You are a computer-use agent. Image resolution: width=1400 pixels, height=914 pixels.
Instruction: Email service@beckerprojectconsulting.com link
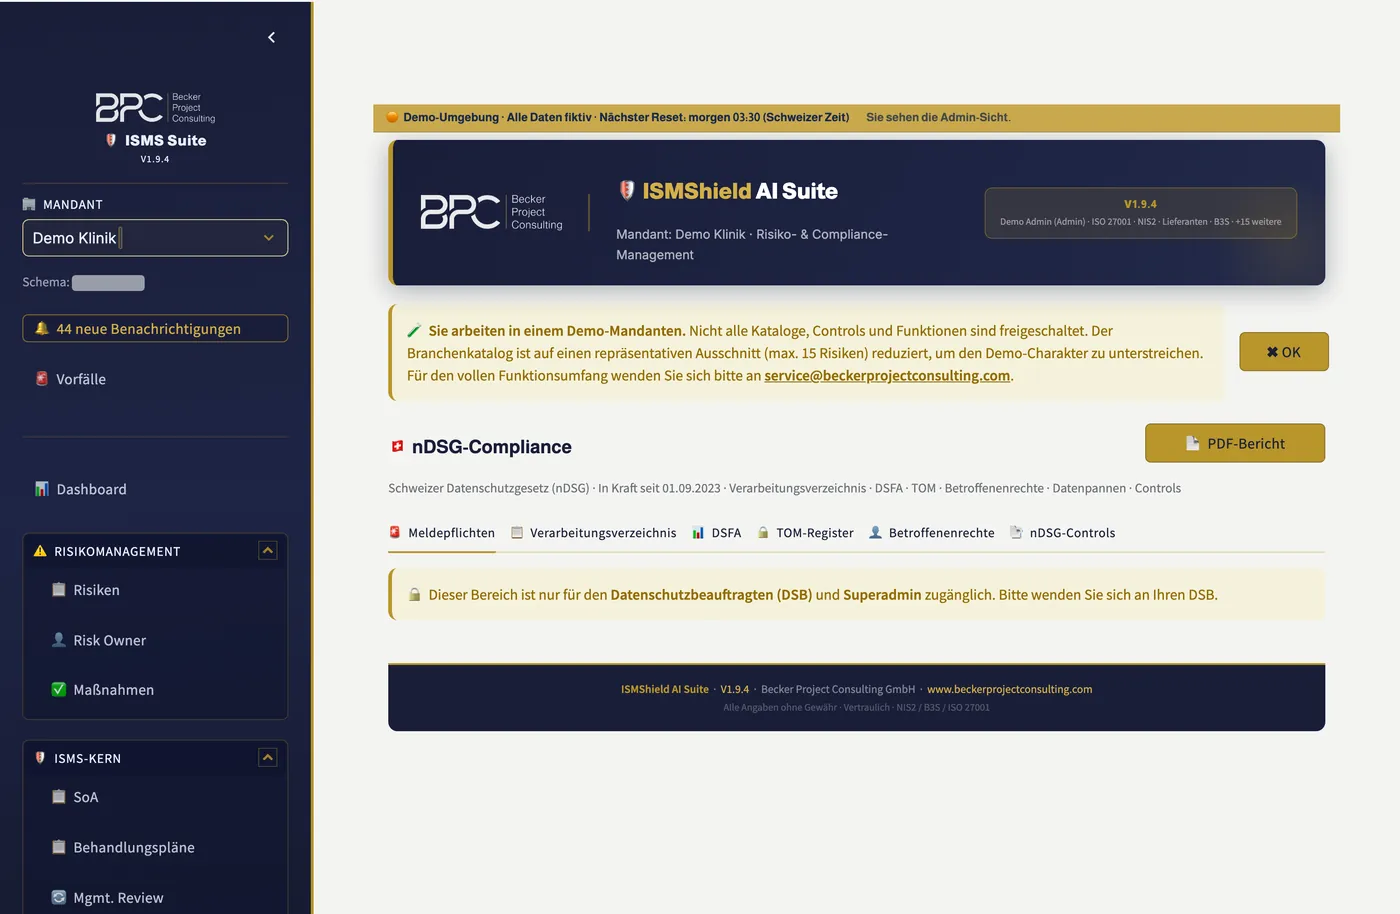coord(887,376)
